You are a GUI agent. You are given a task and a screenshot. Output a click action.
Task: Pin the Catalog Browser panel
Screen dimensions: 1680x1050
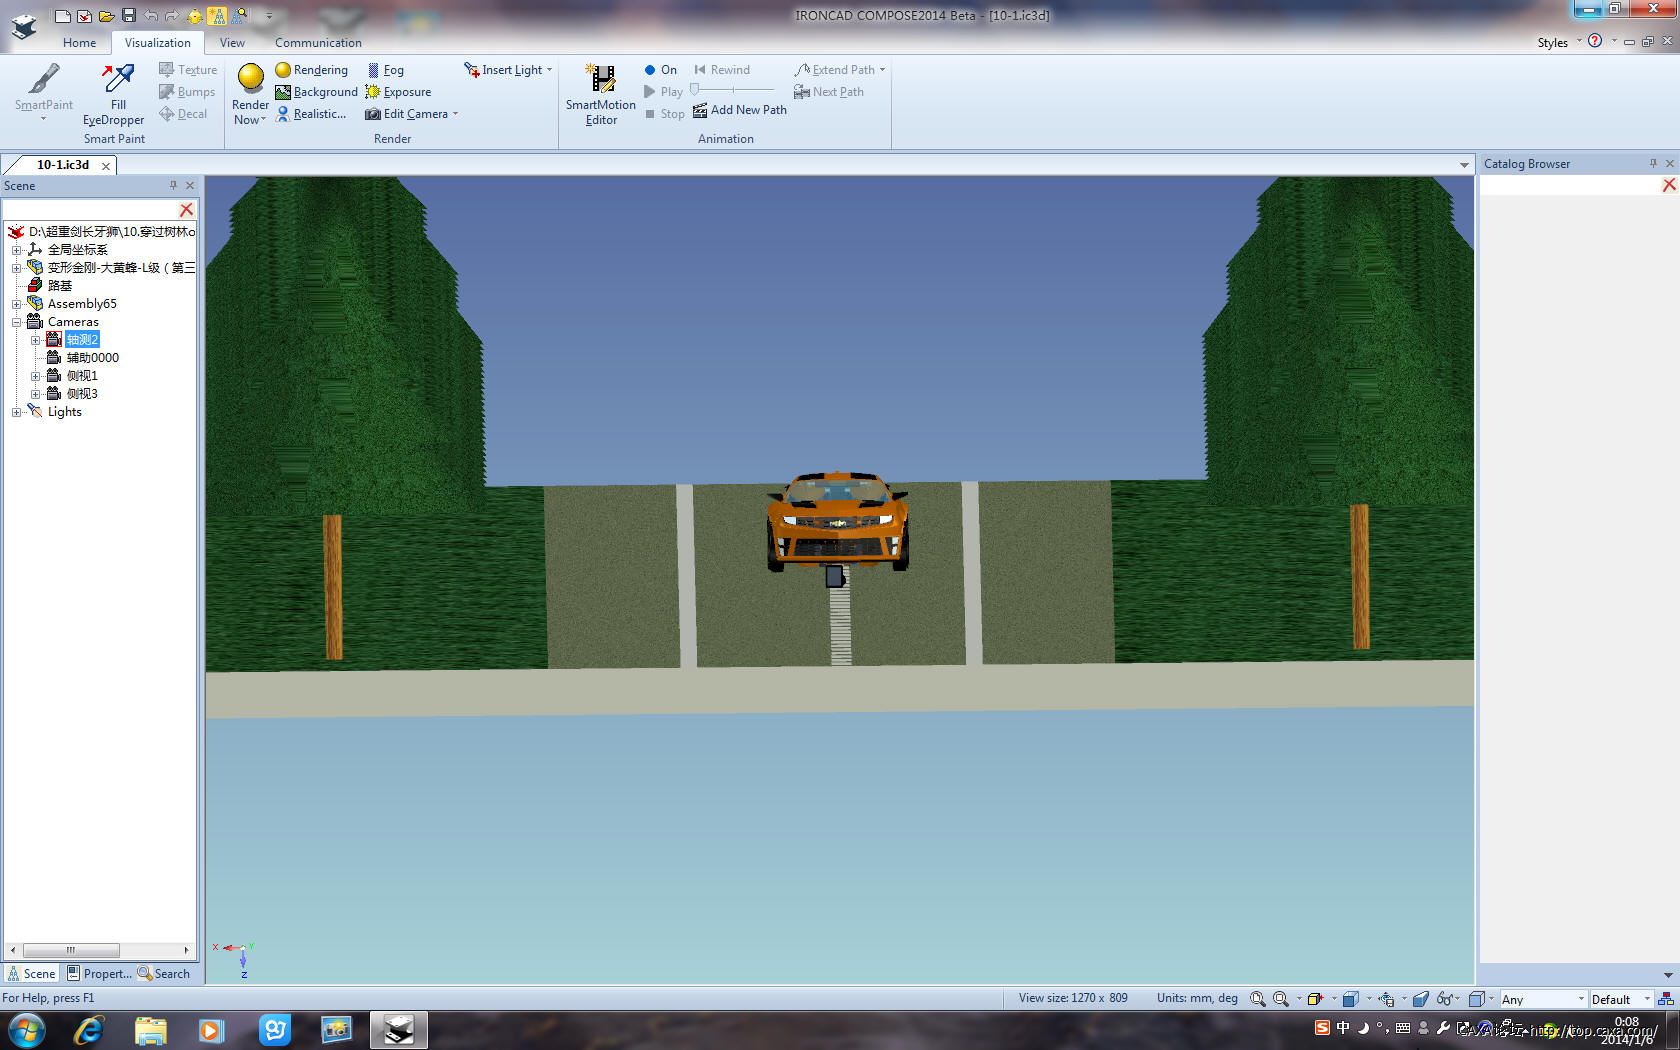(x=1653, y=163)
